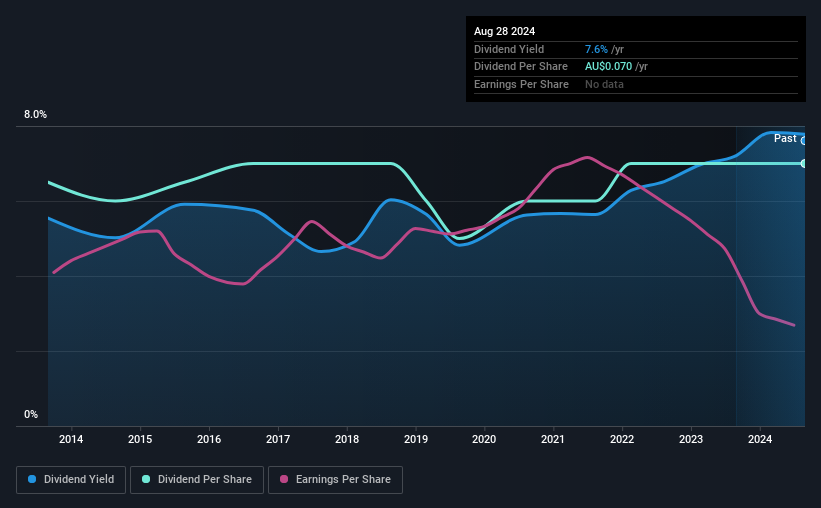821x508 pixels.
Task: Click the 'Aug 28 2024' tooltip date
Action: 504,31
